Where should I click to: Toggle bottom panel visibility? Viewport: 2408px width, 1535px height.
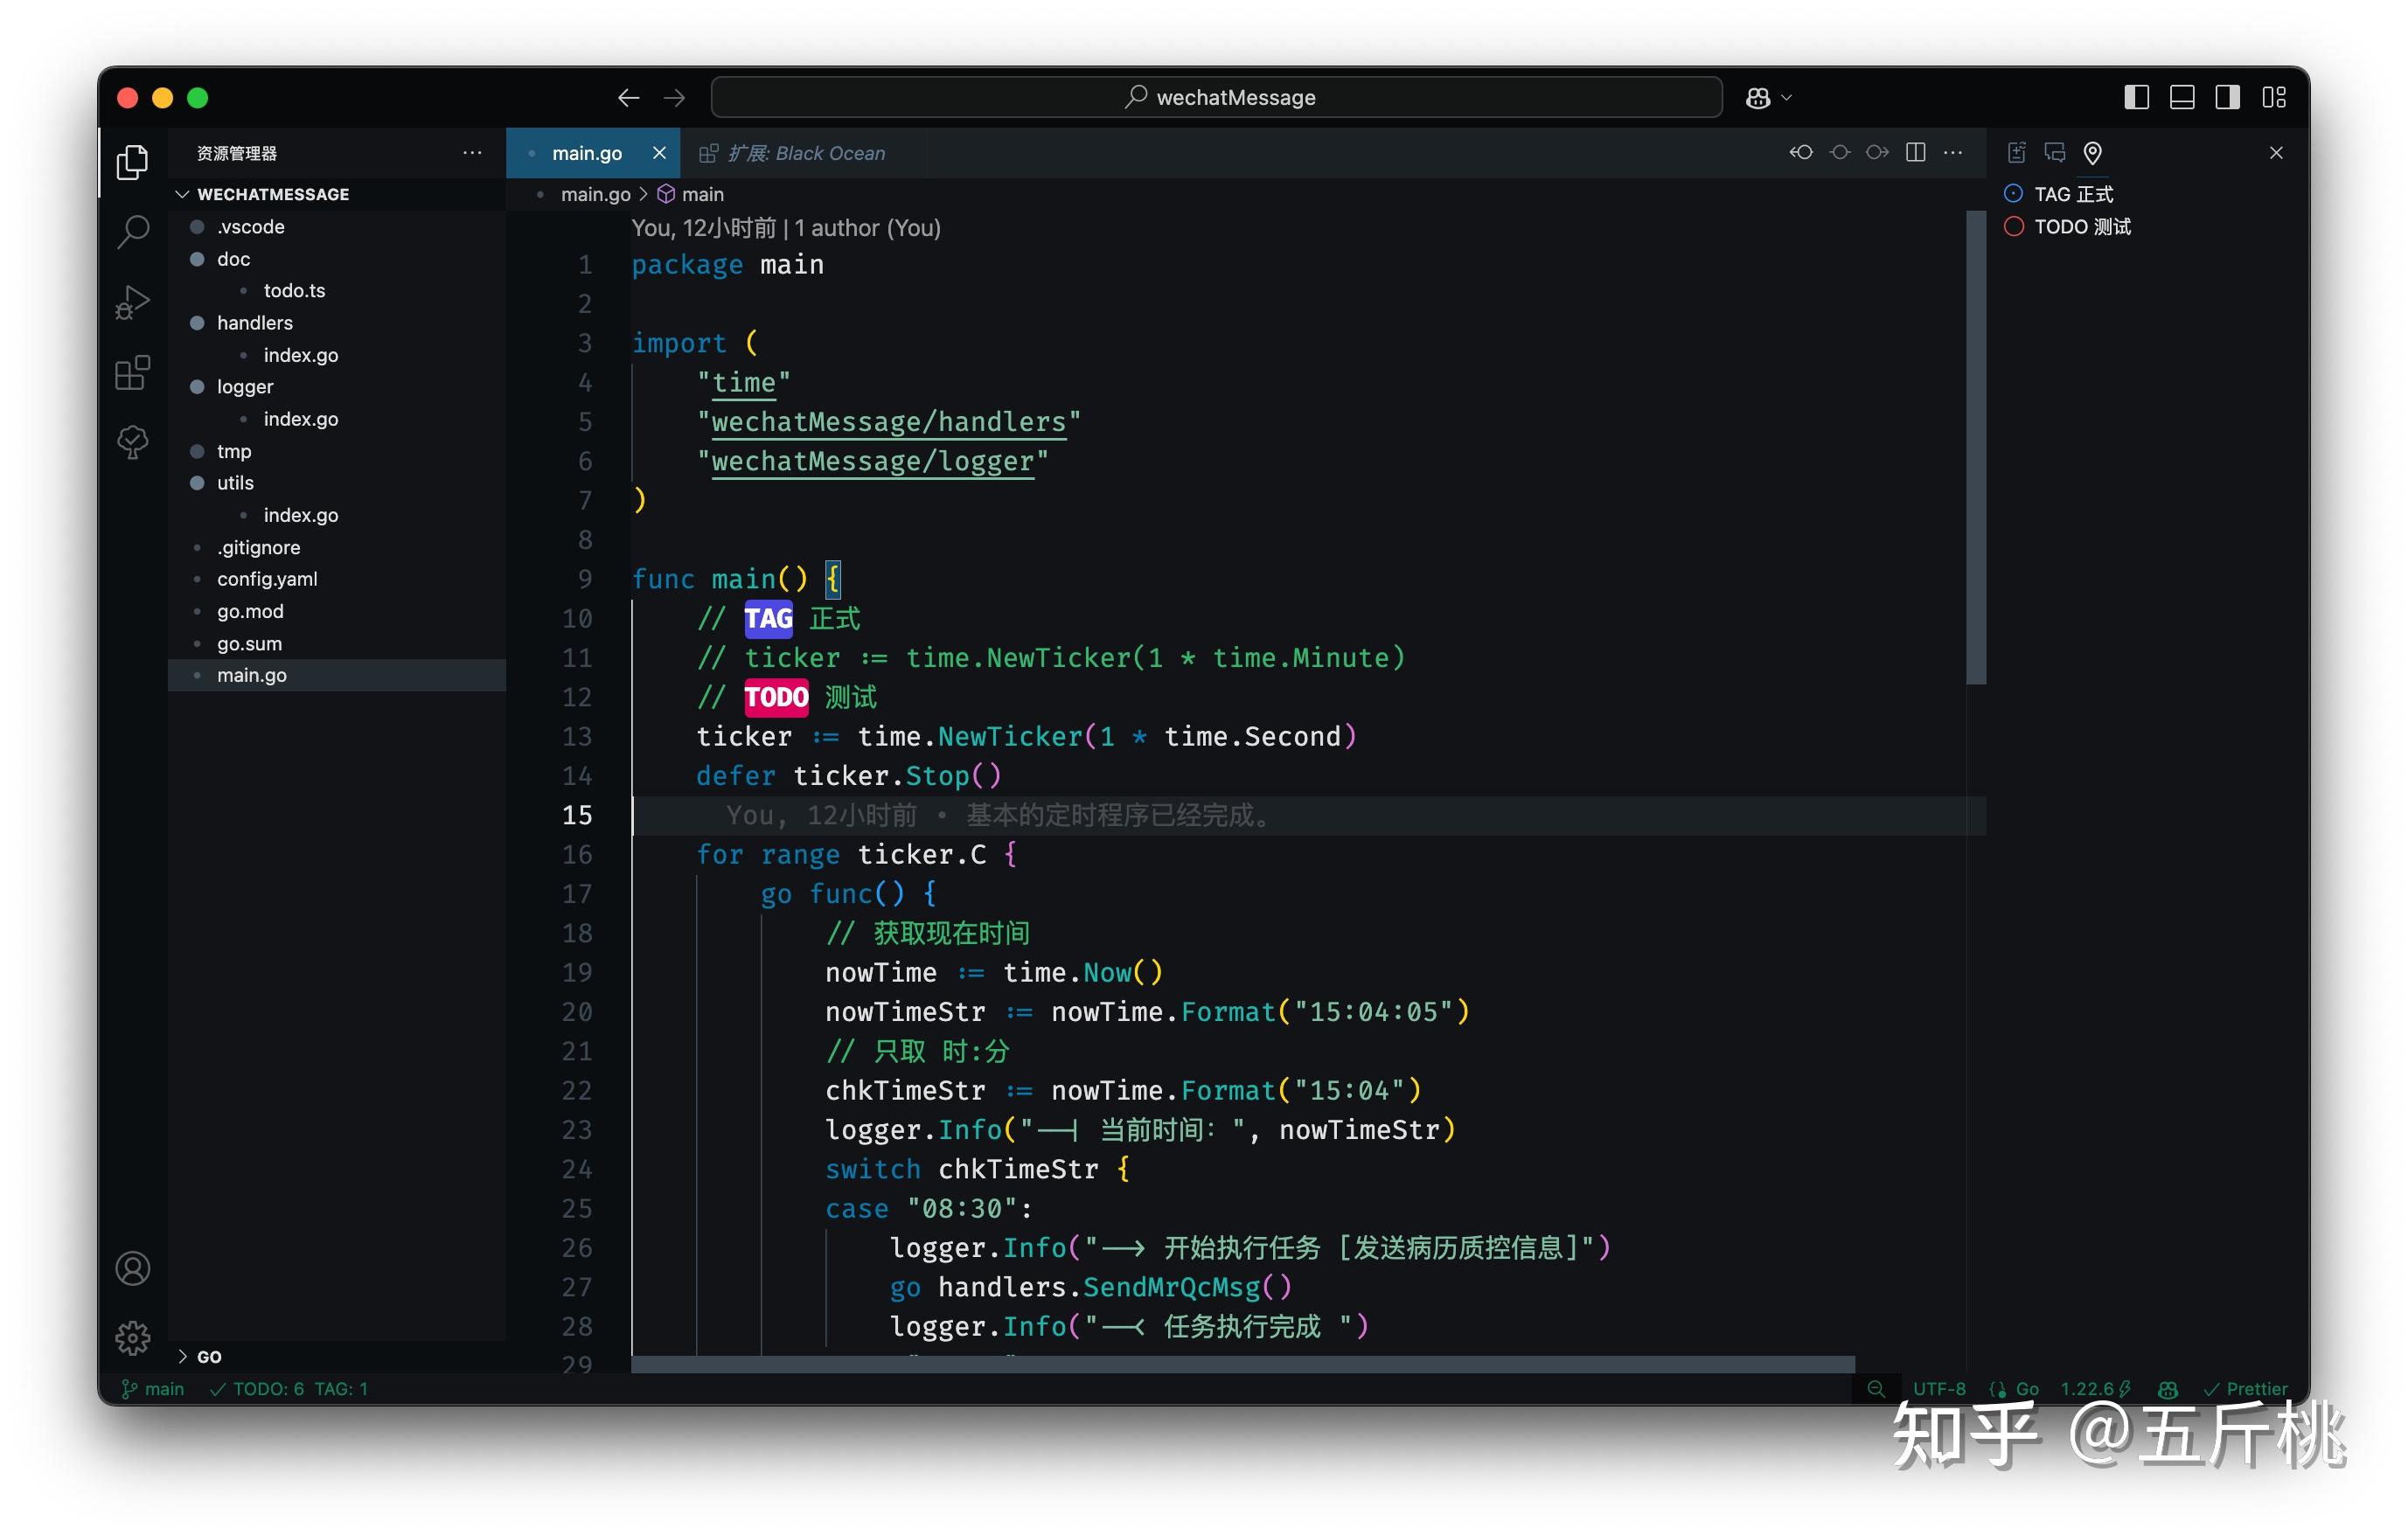2182,98
